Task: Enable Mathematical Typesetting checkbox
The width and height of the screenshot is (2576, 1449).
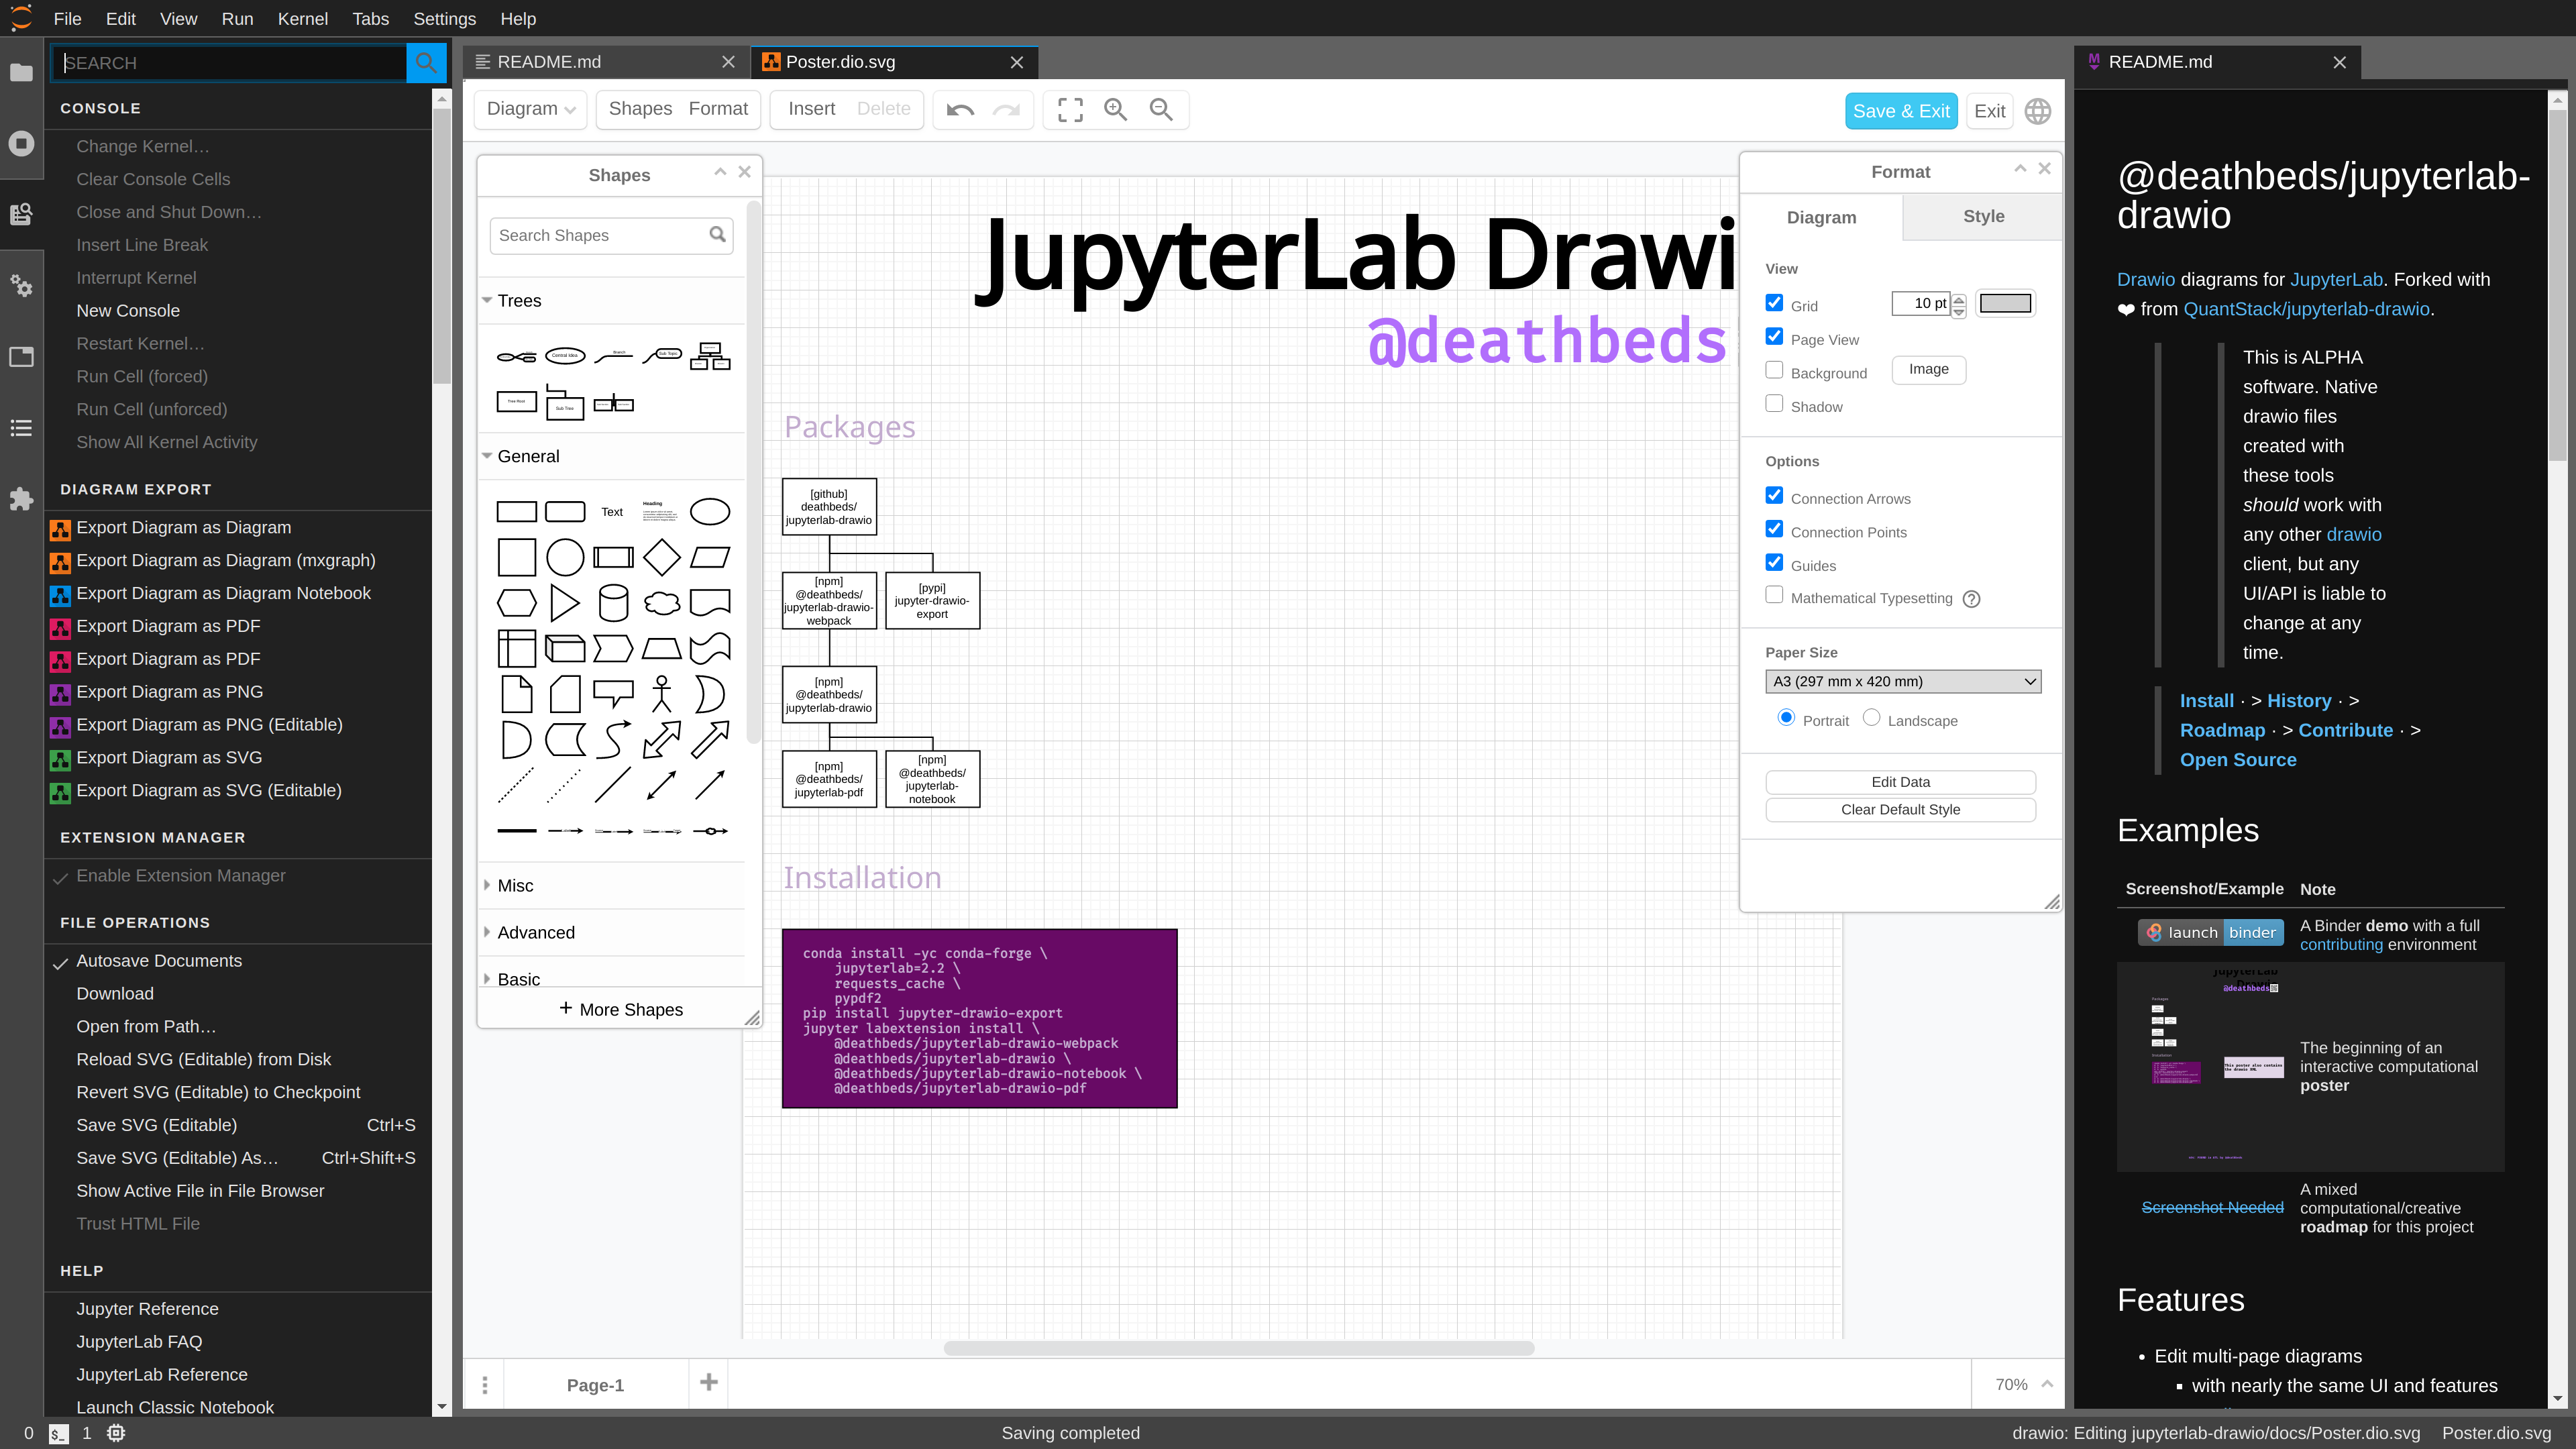Action: (1775, 595)
